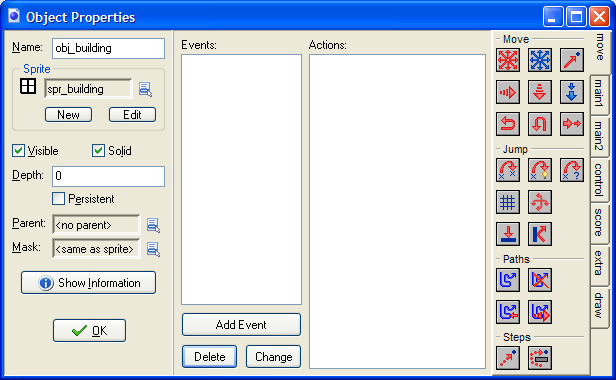Viewport: 616px width, 380px height.
Task: Select the Reverse Horizontal Direction action
Action: click(508, 124)
